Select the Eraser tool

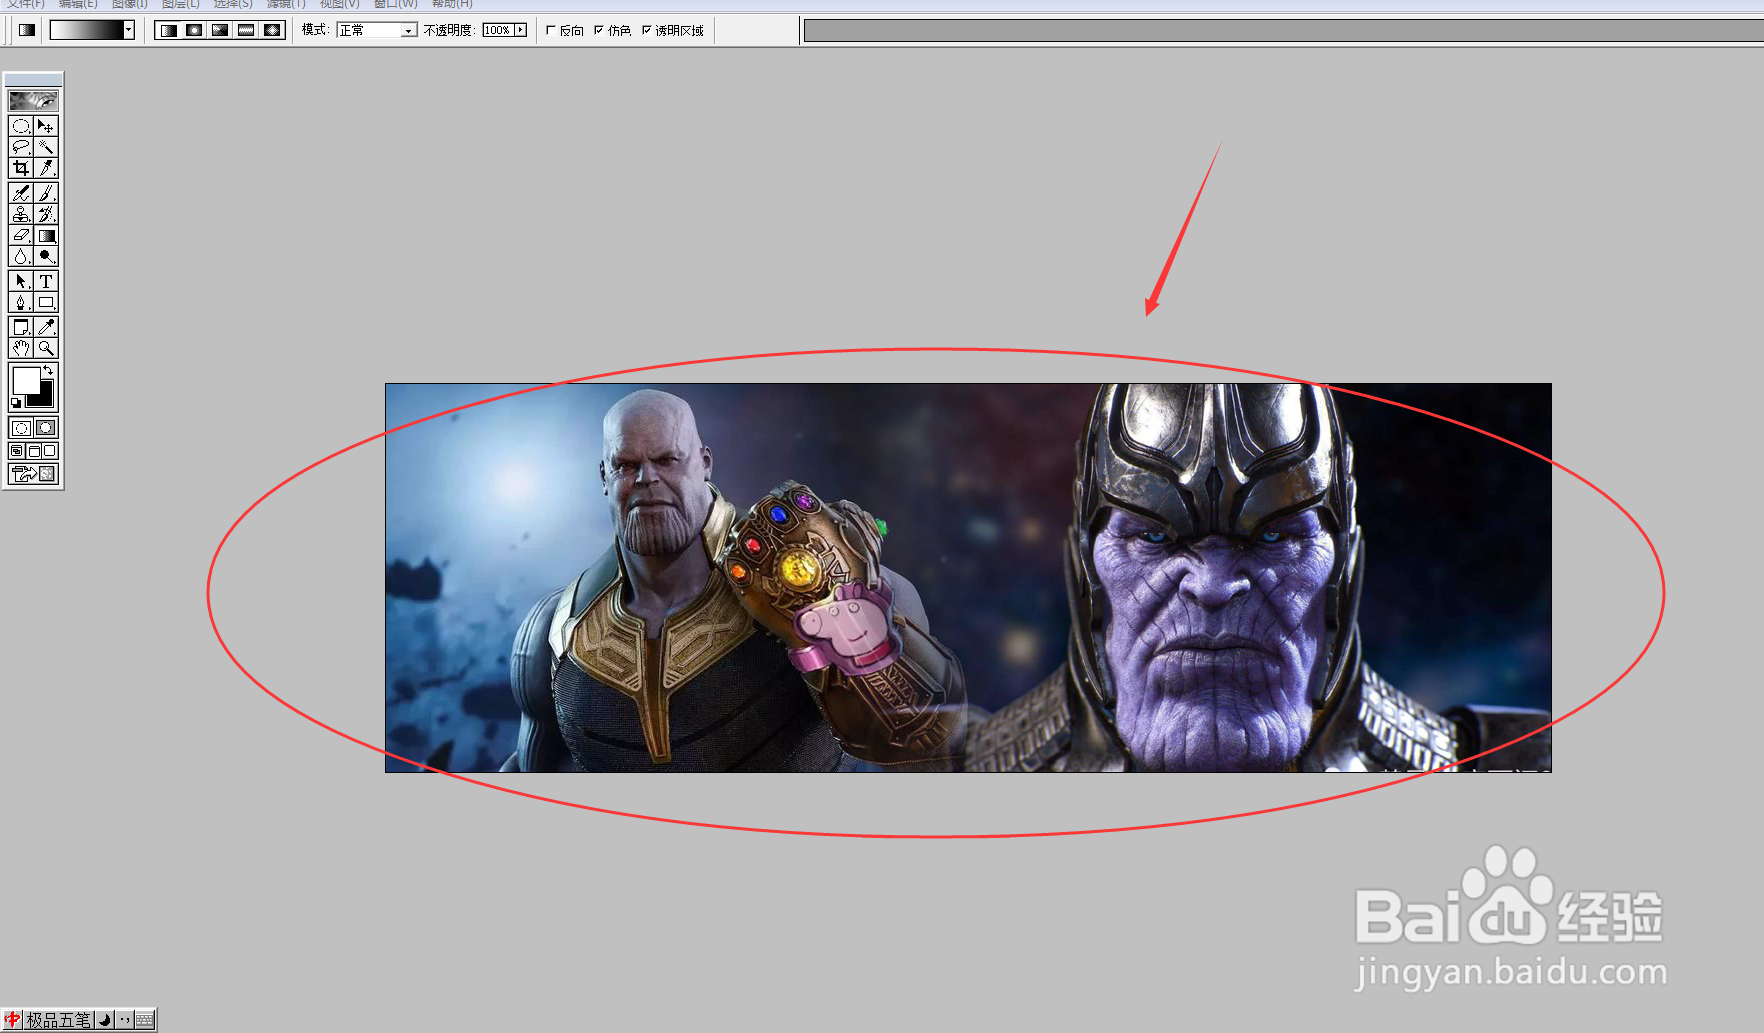pos(21,235)
